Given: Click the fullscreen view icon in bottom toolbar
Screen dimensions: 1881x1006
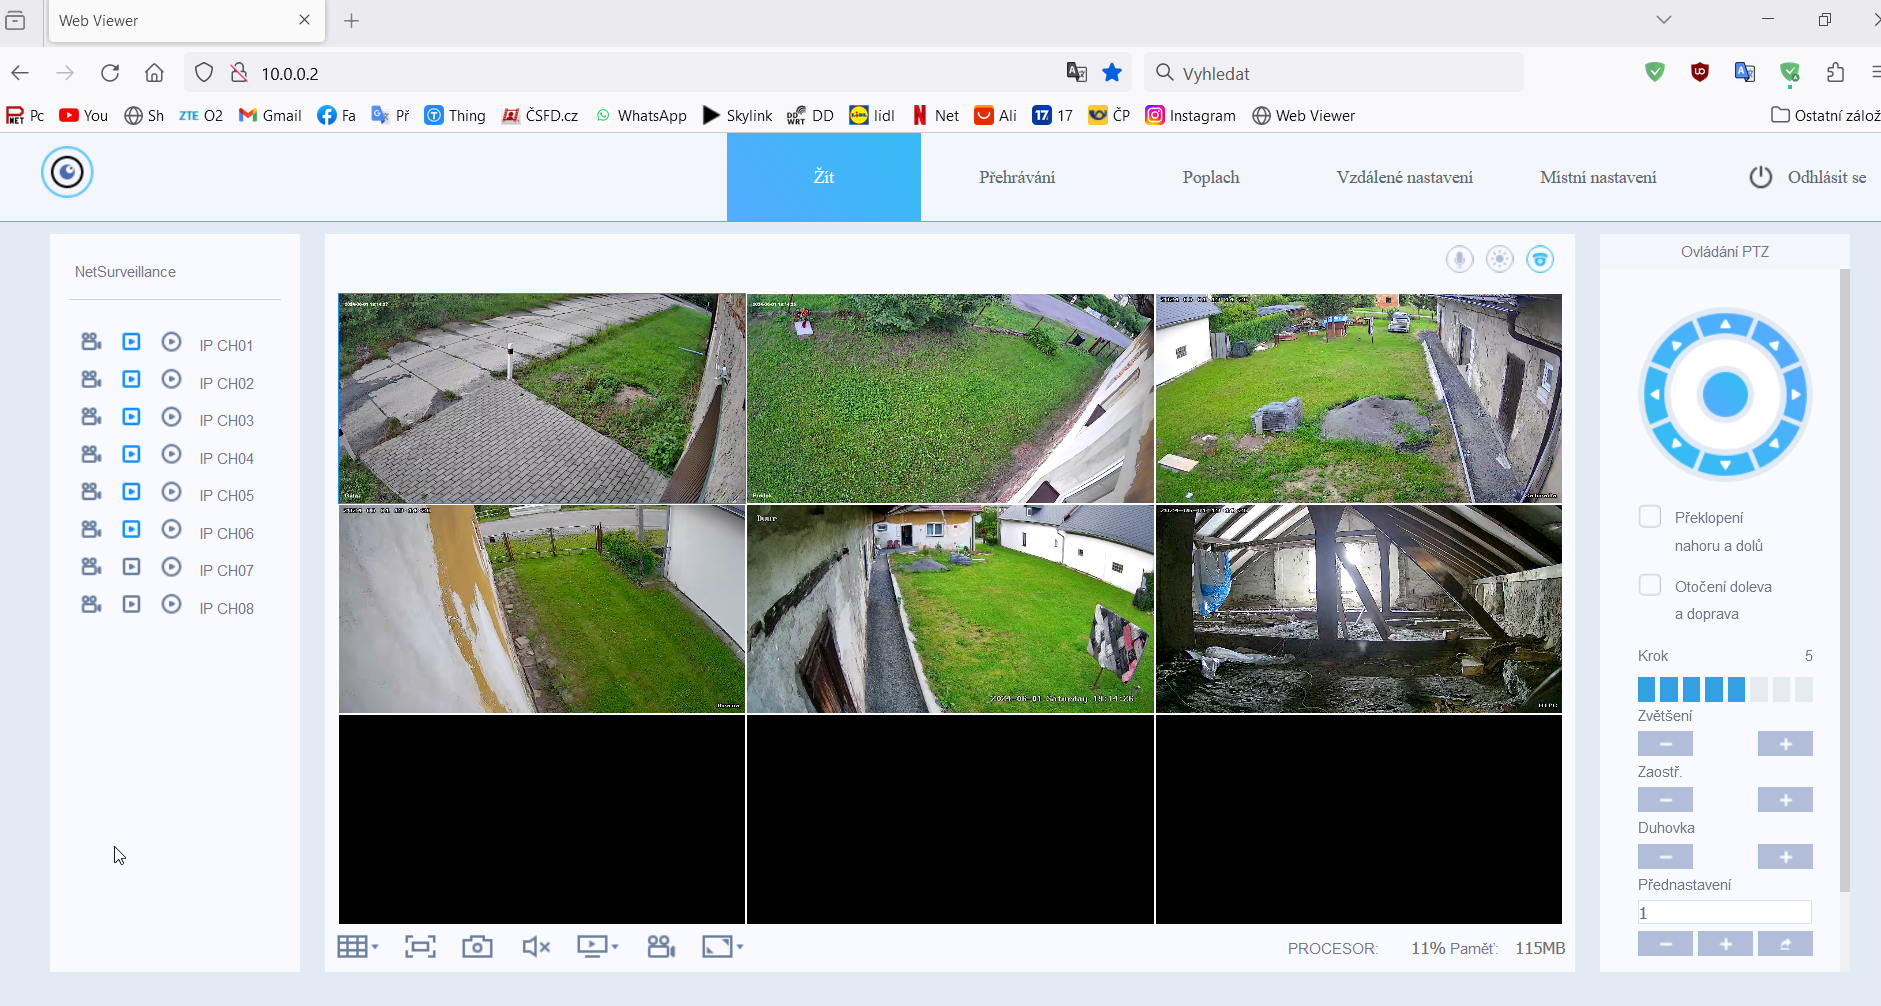Looking at the screenshot, I should click(x=420, y=947).
